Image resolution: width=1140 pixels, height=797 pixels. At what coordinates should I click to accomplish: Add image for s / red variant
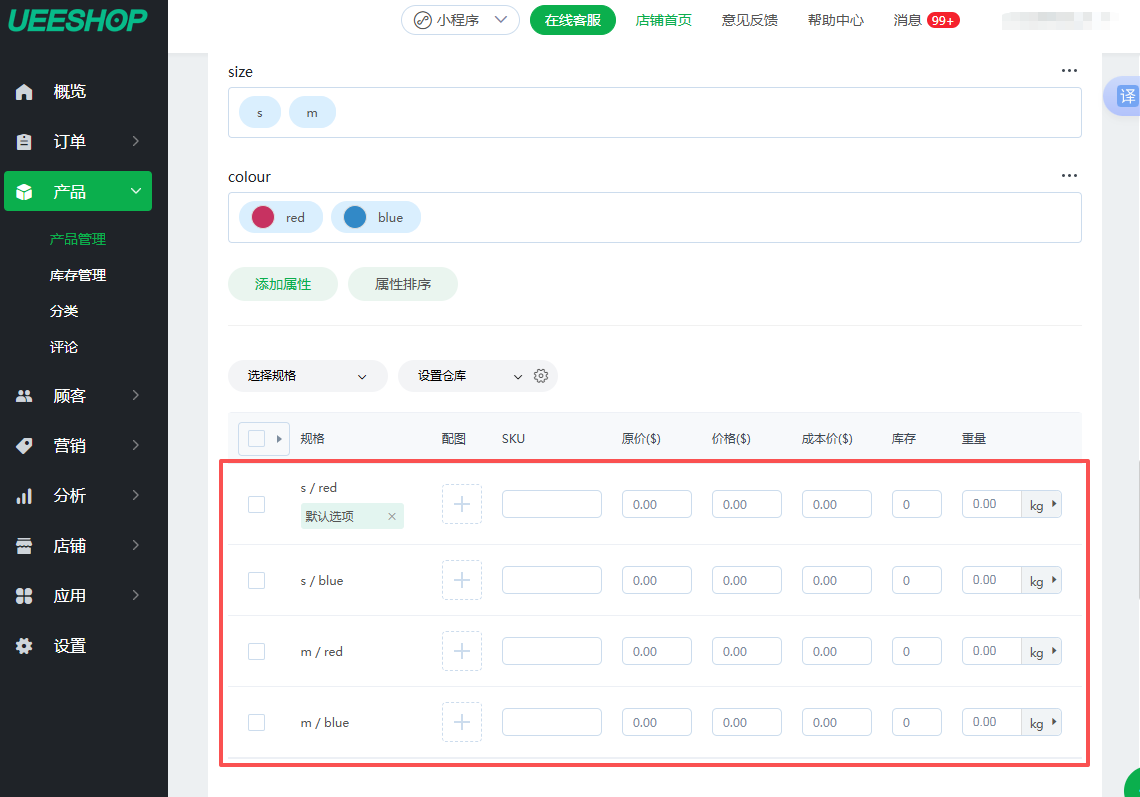click(x=461, y=504)
